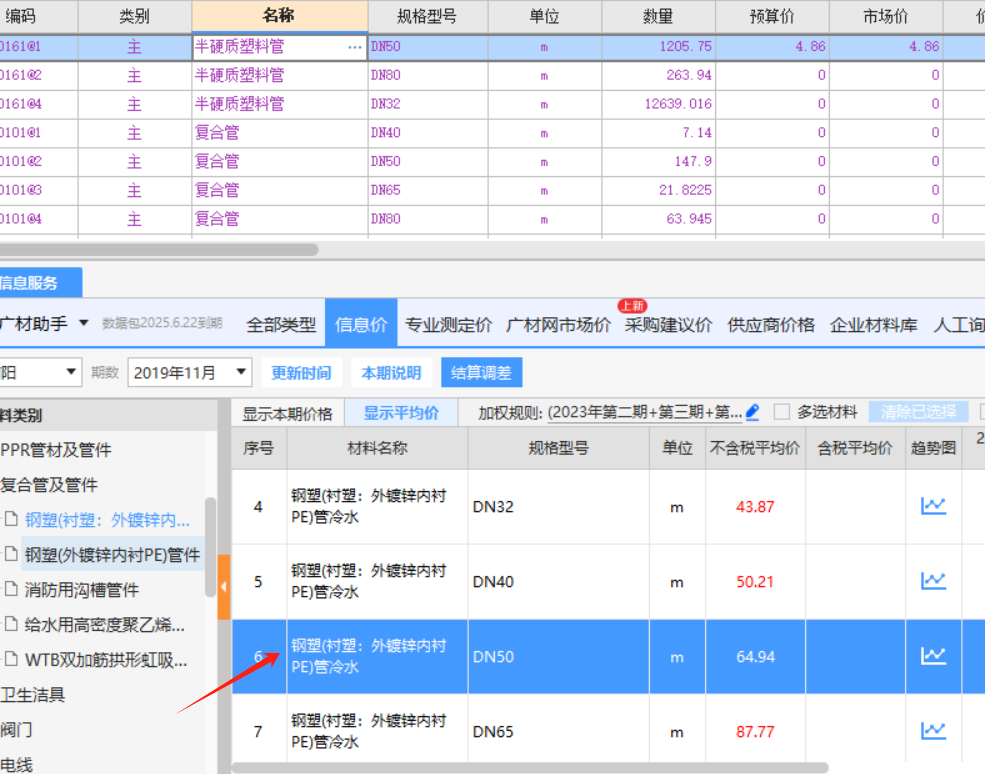This screenshot has width=985, height=774.
Task: Click the 规格型号 header in upper table
Action: pos(427,16)
